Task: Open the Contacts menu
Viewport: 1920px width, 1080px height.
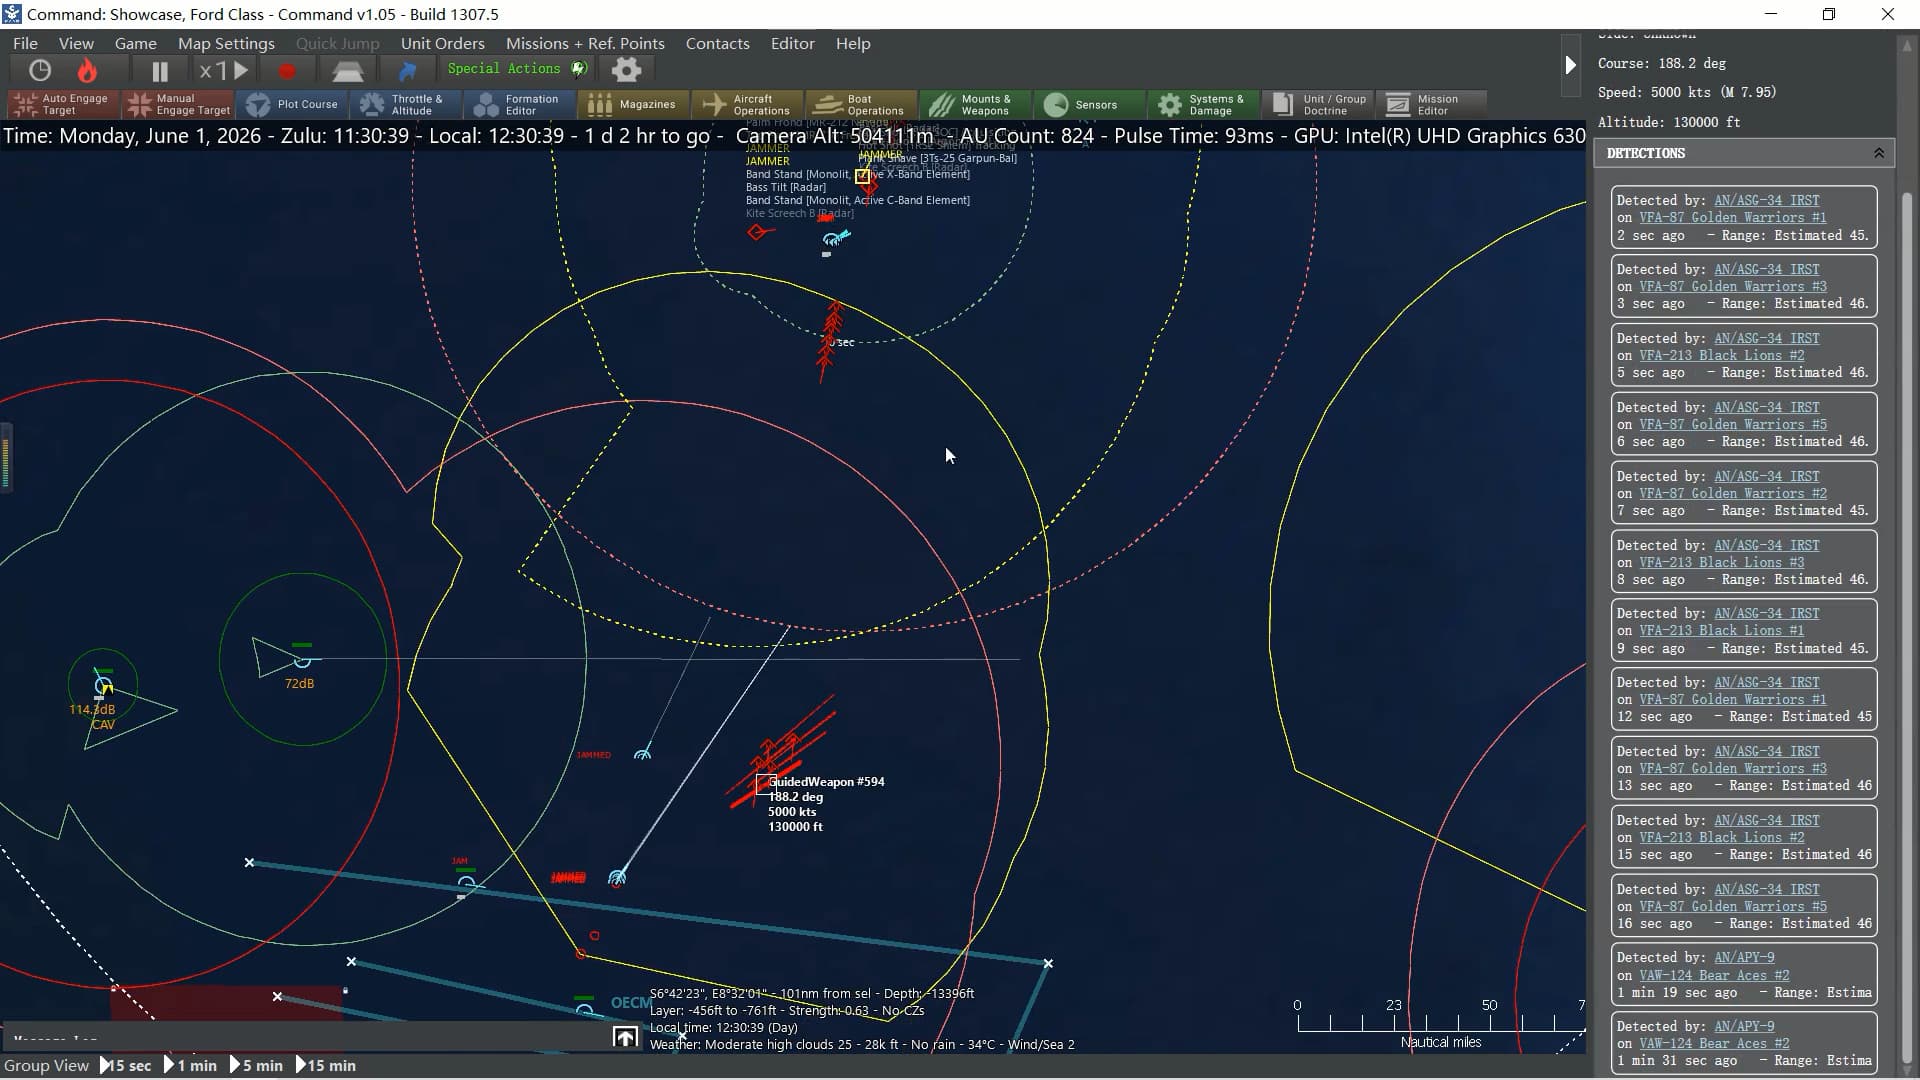Action: click(x=717, y=43)
